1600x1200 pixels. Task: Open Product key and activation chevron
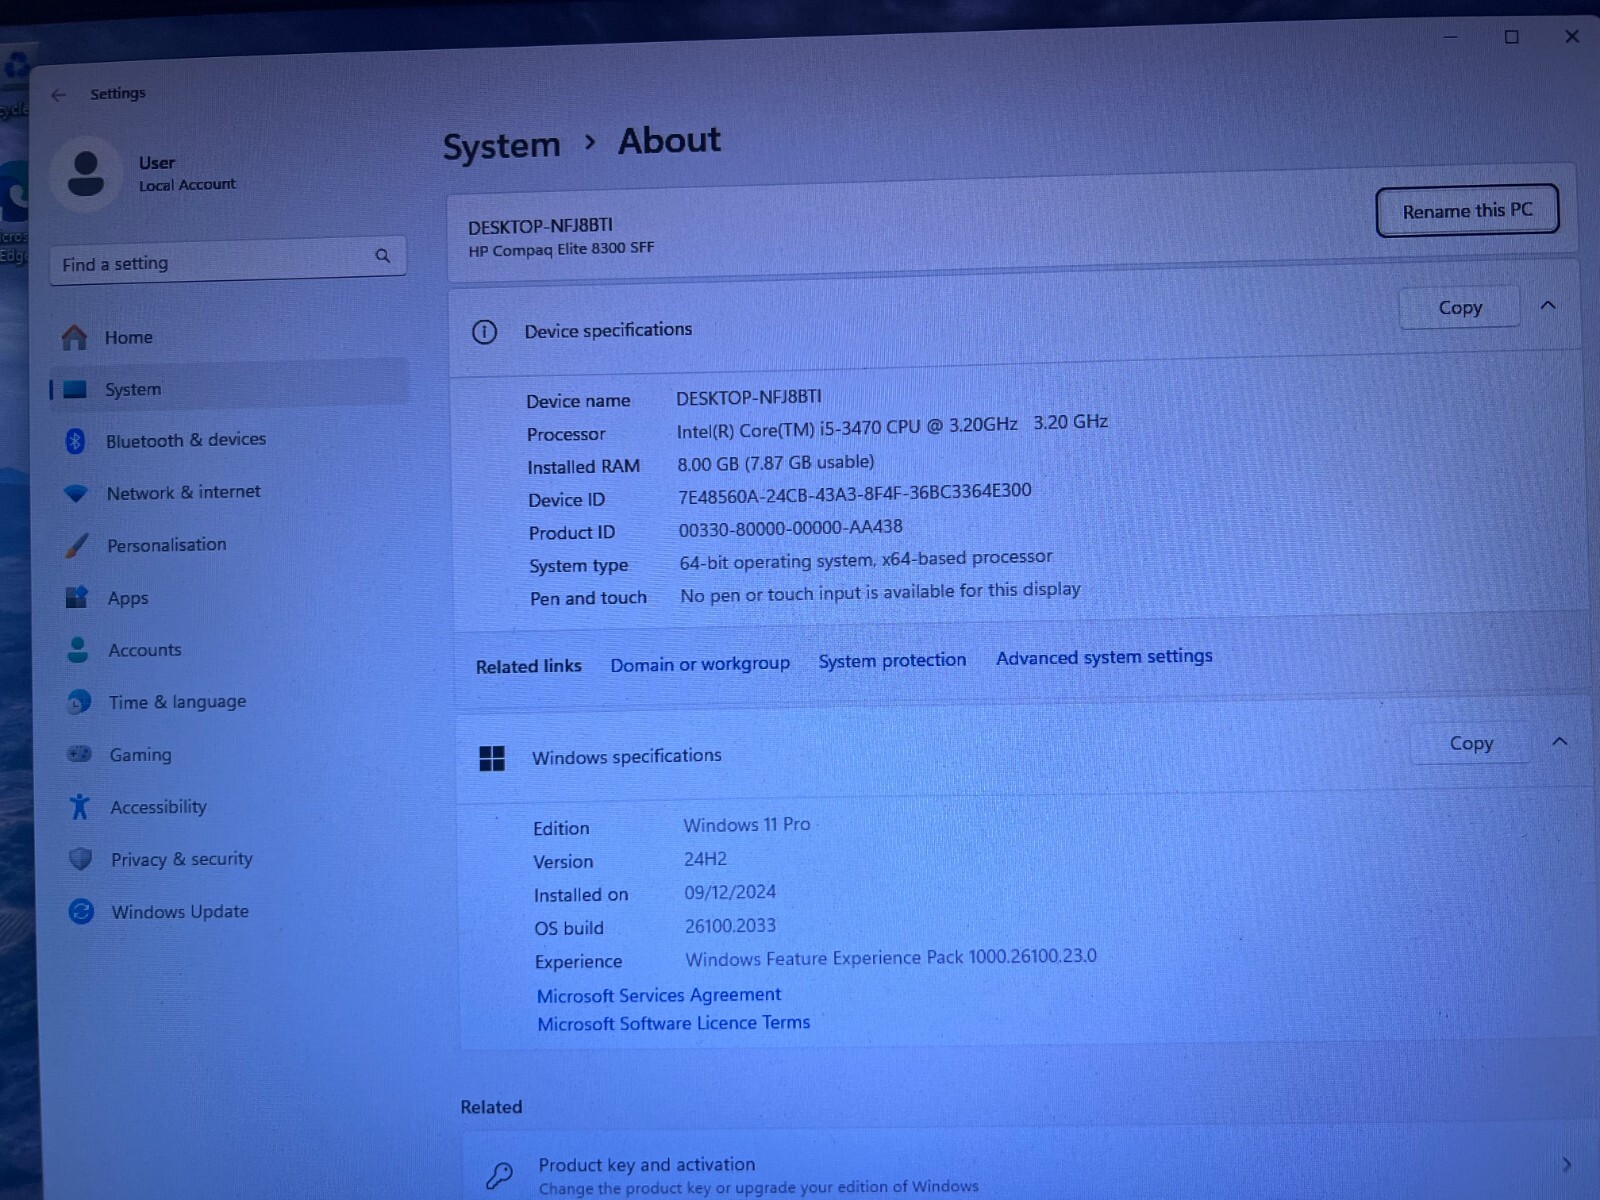pos(1567,1164)
